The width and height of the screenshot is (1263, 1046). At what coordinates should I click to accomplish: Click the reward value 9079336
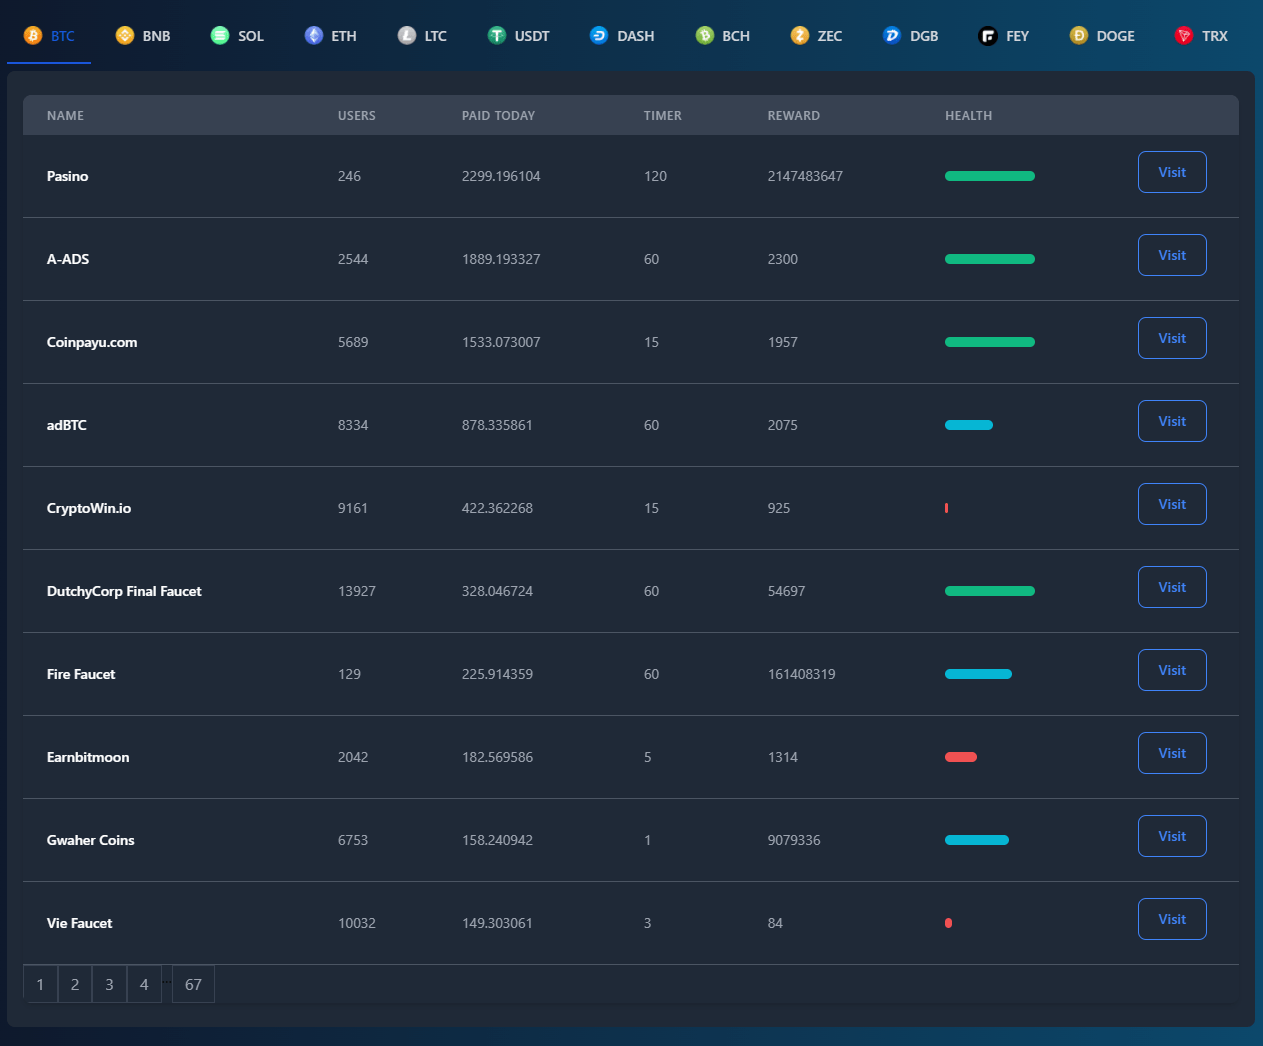pos(794,840)
